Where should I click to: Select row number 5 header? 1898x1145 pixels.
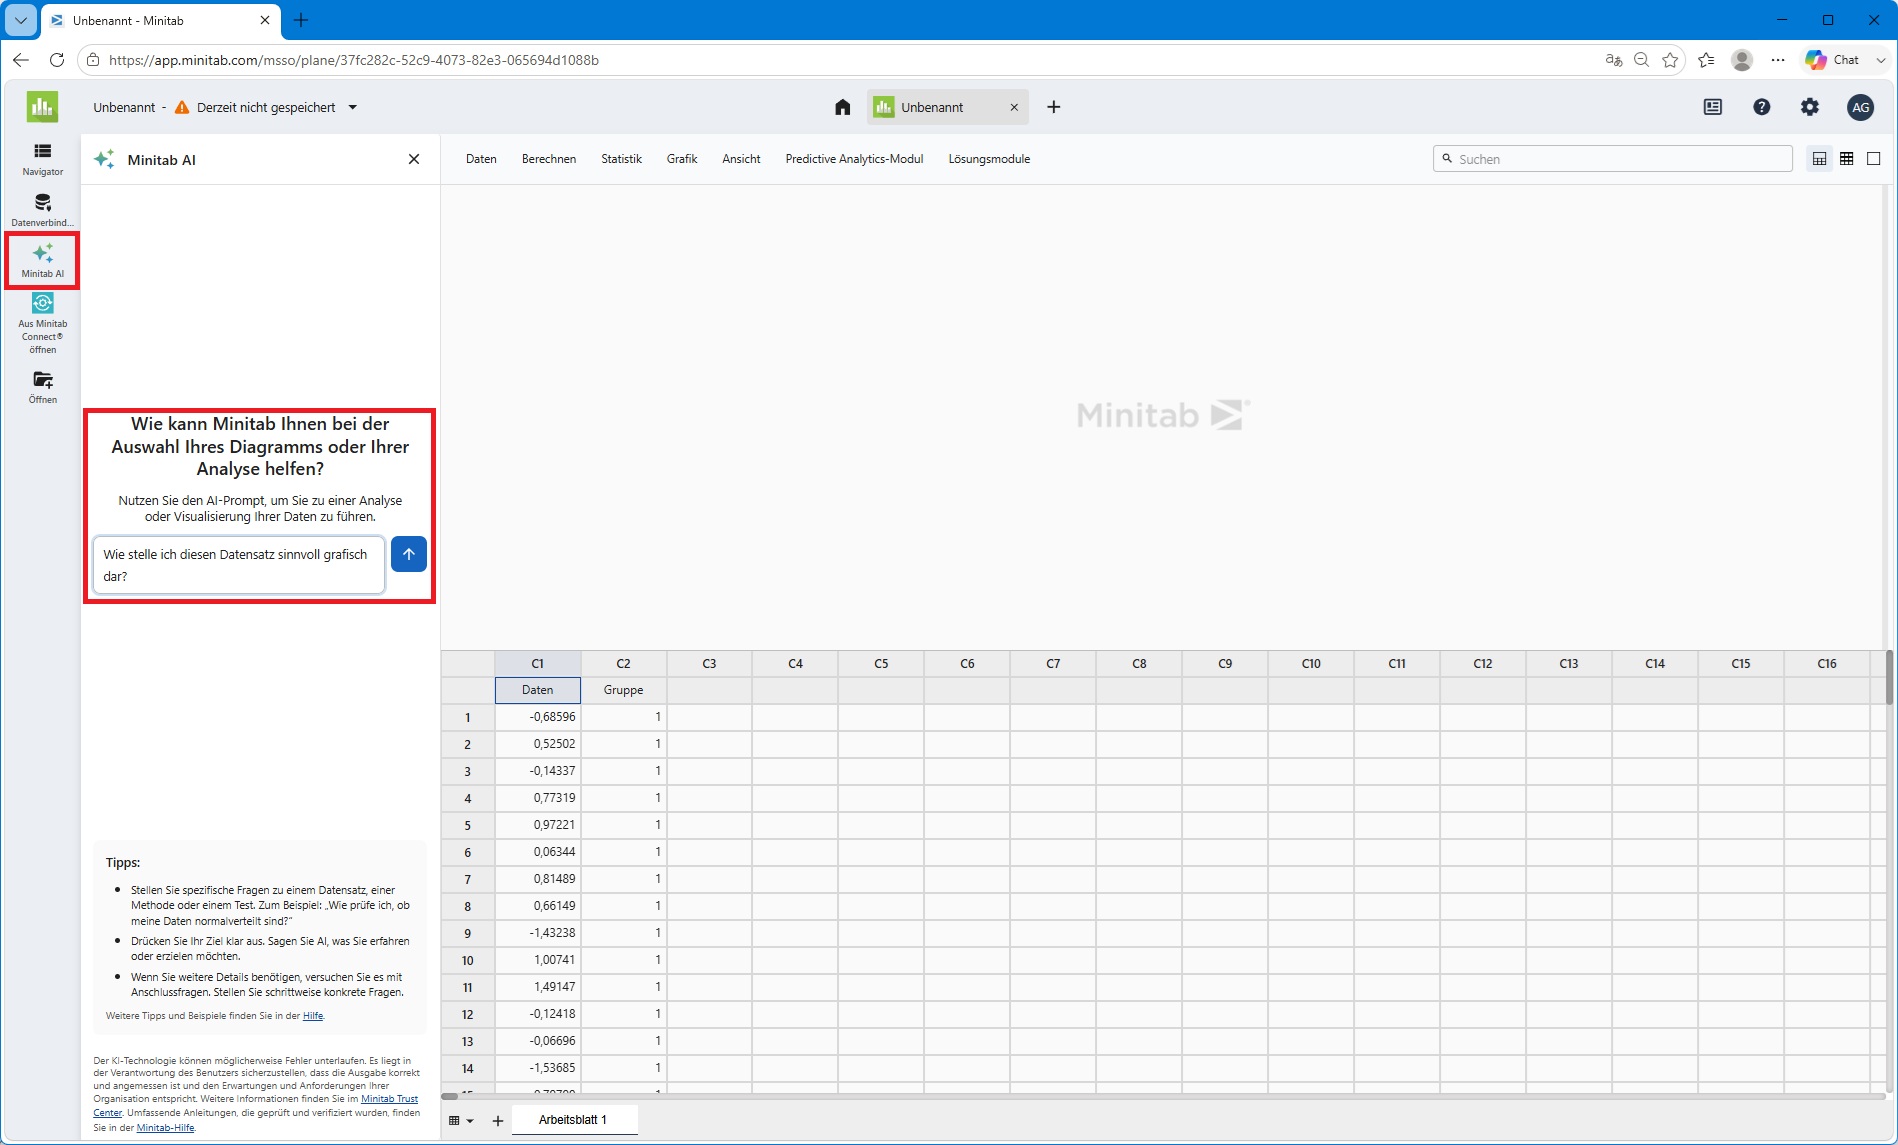[467, 825]
